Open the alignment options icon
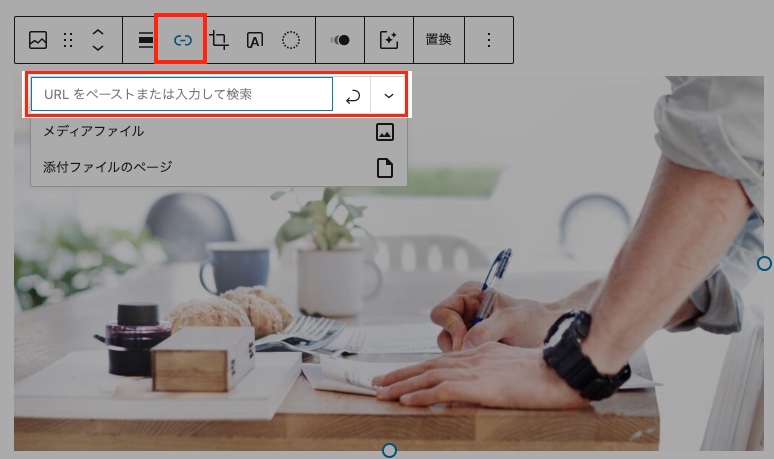This screenshot has height=459, width=774. click(145, 40)
